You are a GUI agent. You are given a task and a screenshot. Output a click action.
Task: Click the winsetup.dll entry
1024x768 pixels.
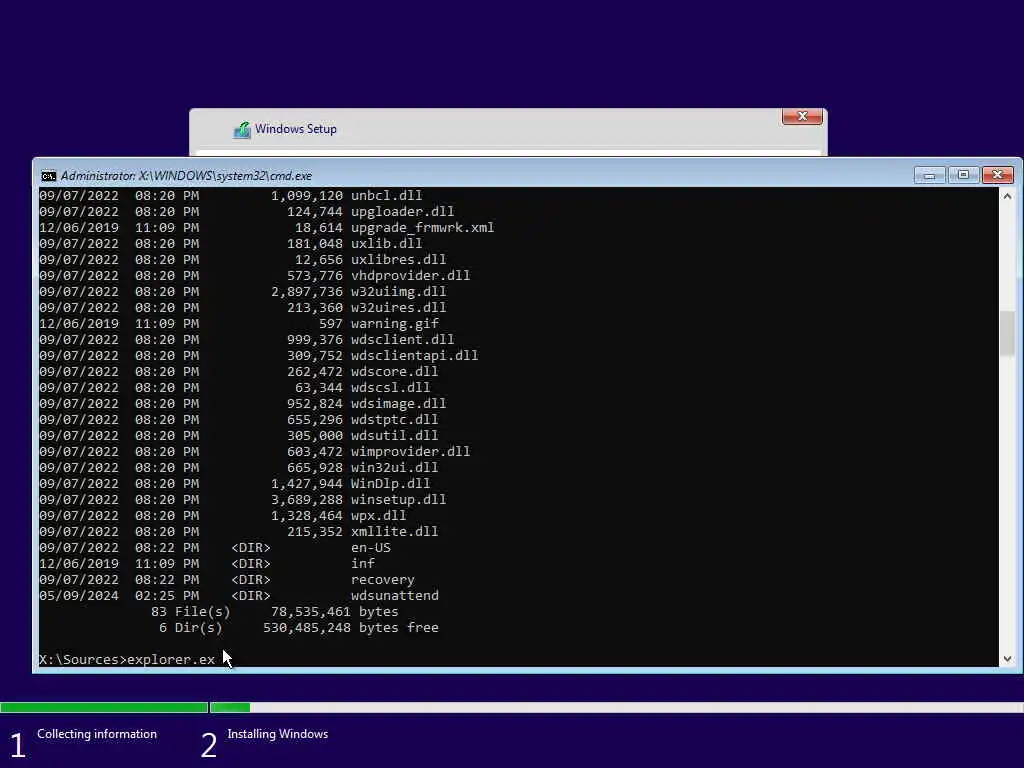tap(398, 500)
